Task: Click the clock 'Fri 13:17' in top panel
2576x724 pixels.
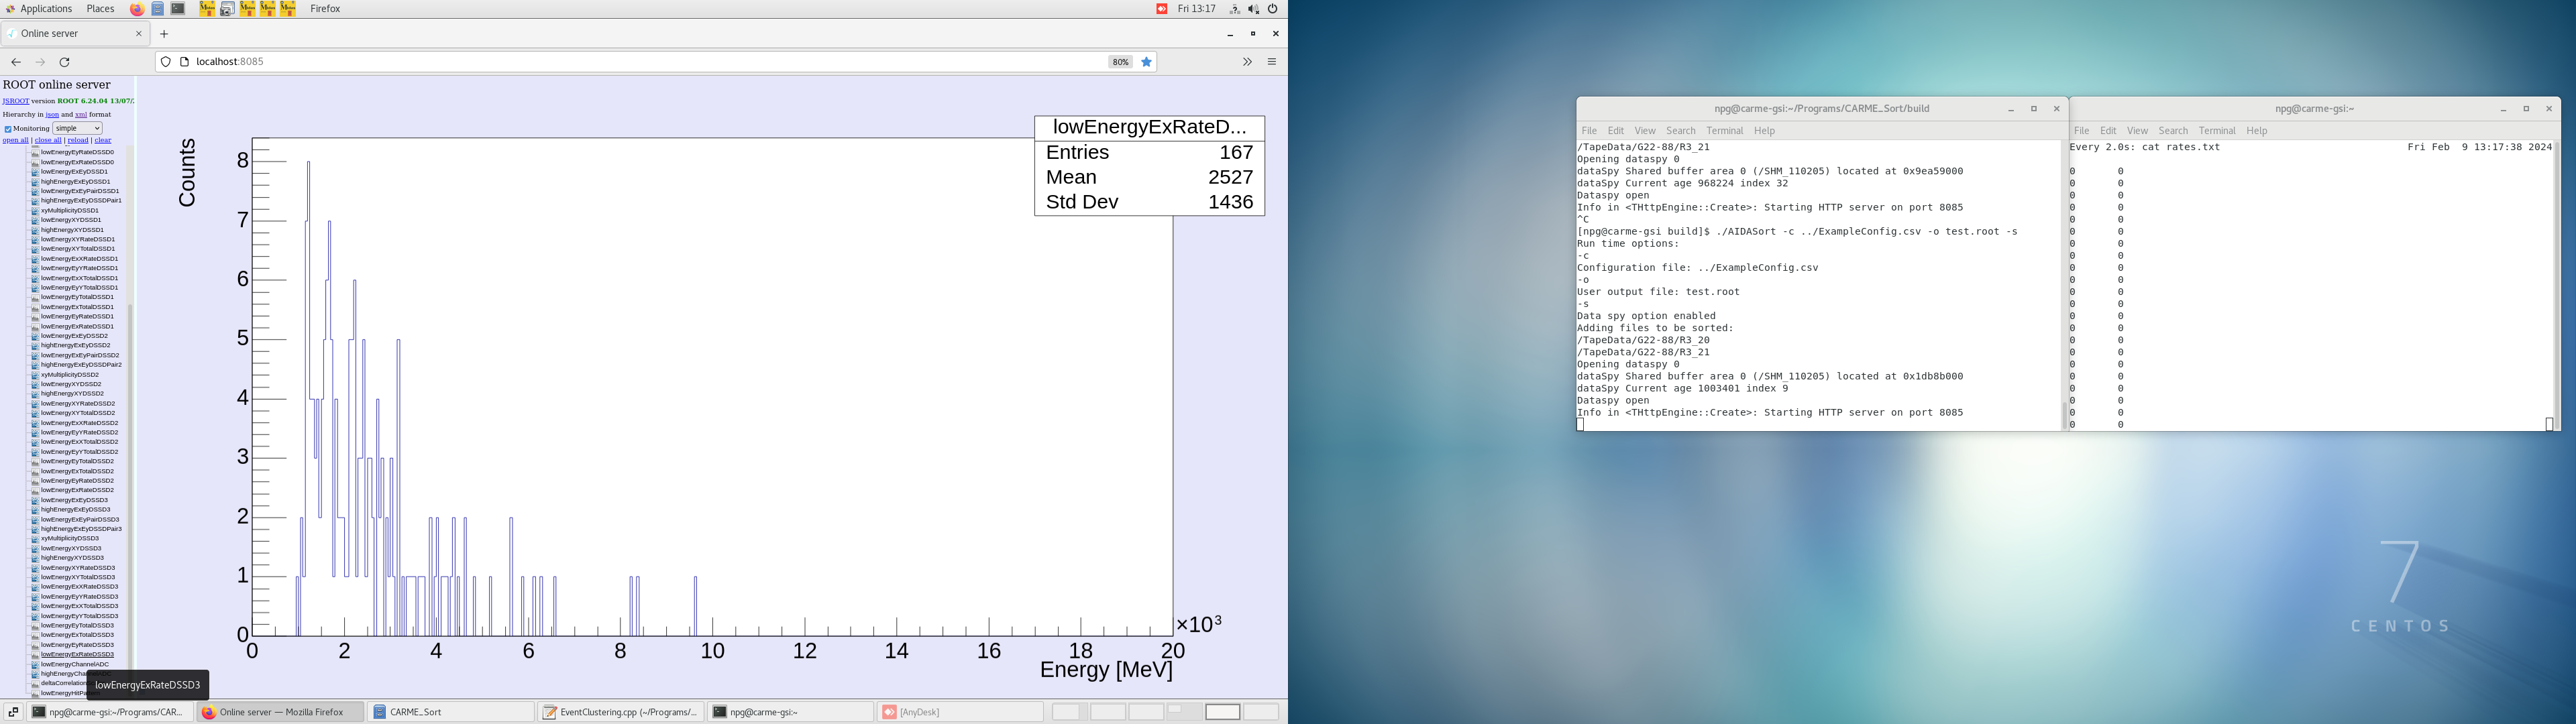Action: pos(1196,9)
